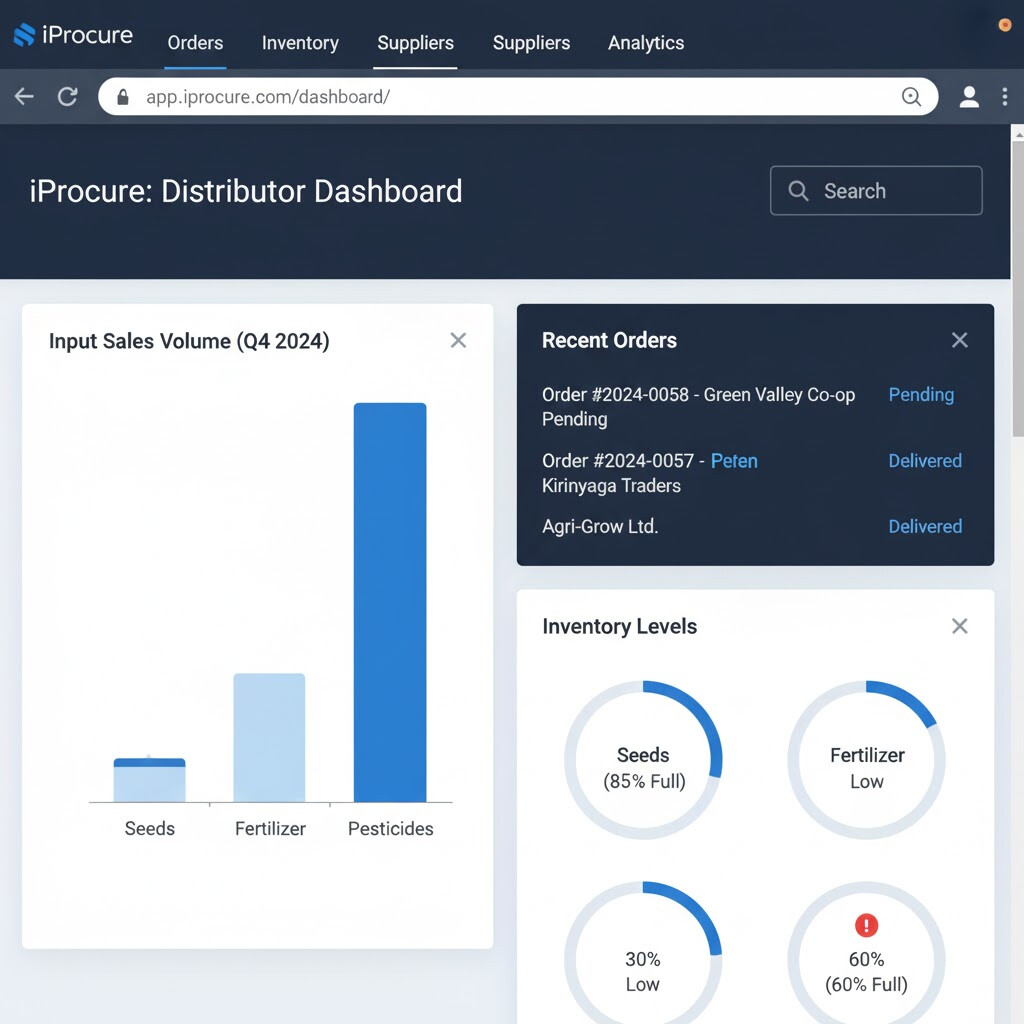Viewport: 1024px width, 1024px height.
Task: Open the user profile icon
Action: click(x=969, y=97)
